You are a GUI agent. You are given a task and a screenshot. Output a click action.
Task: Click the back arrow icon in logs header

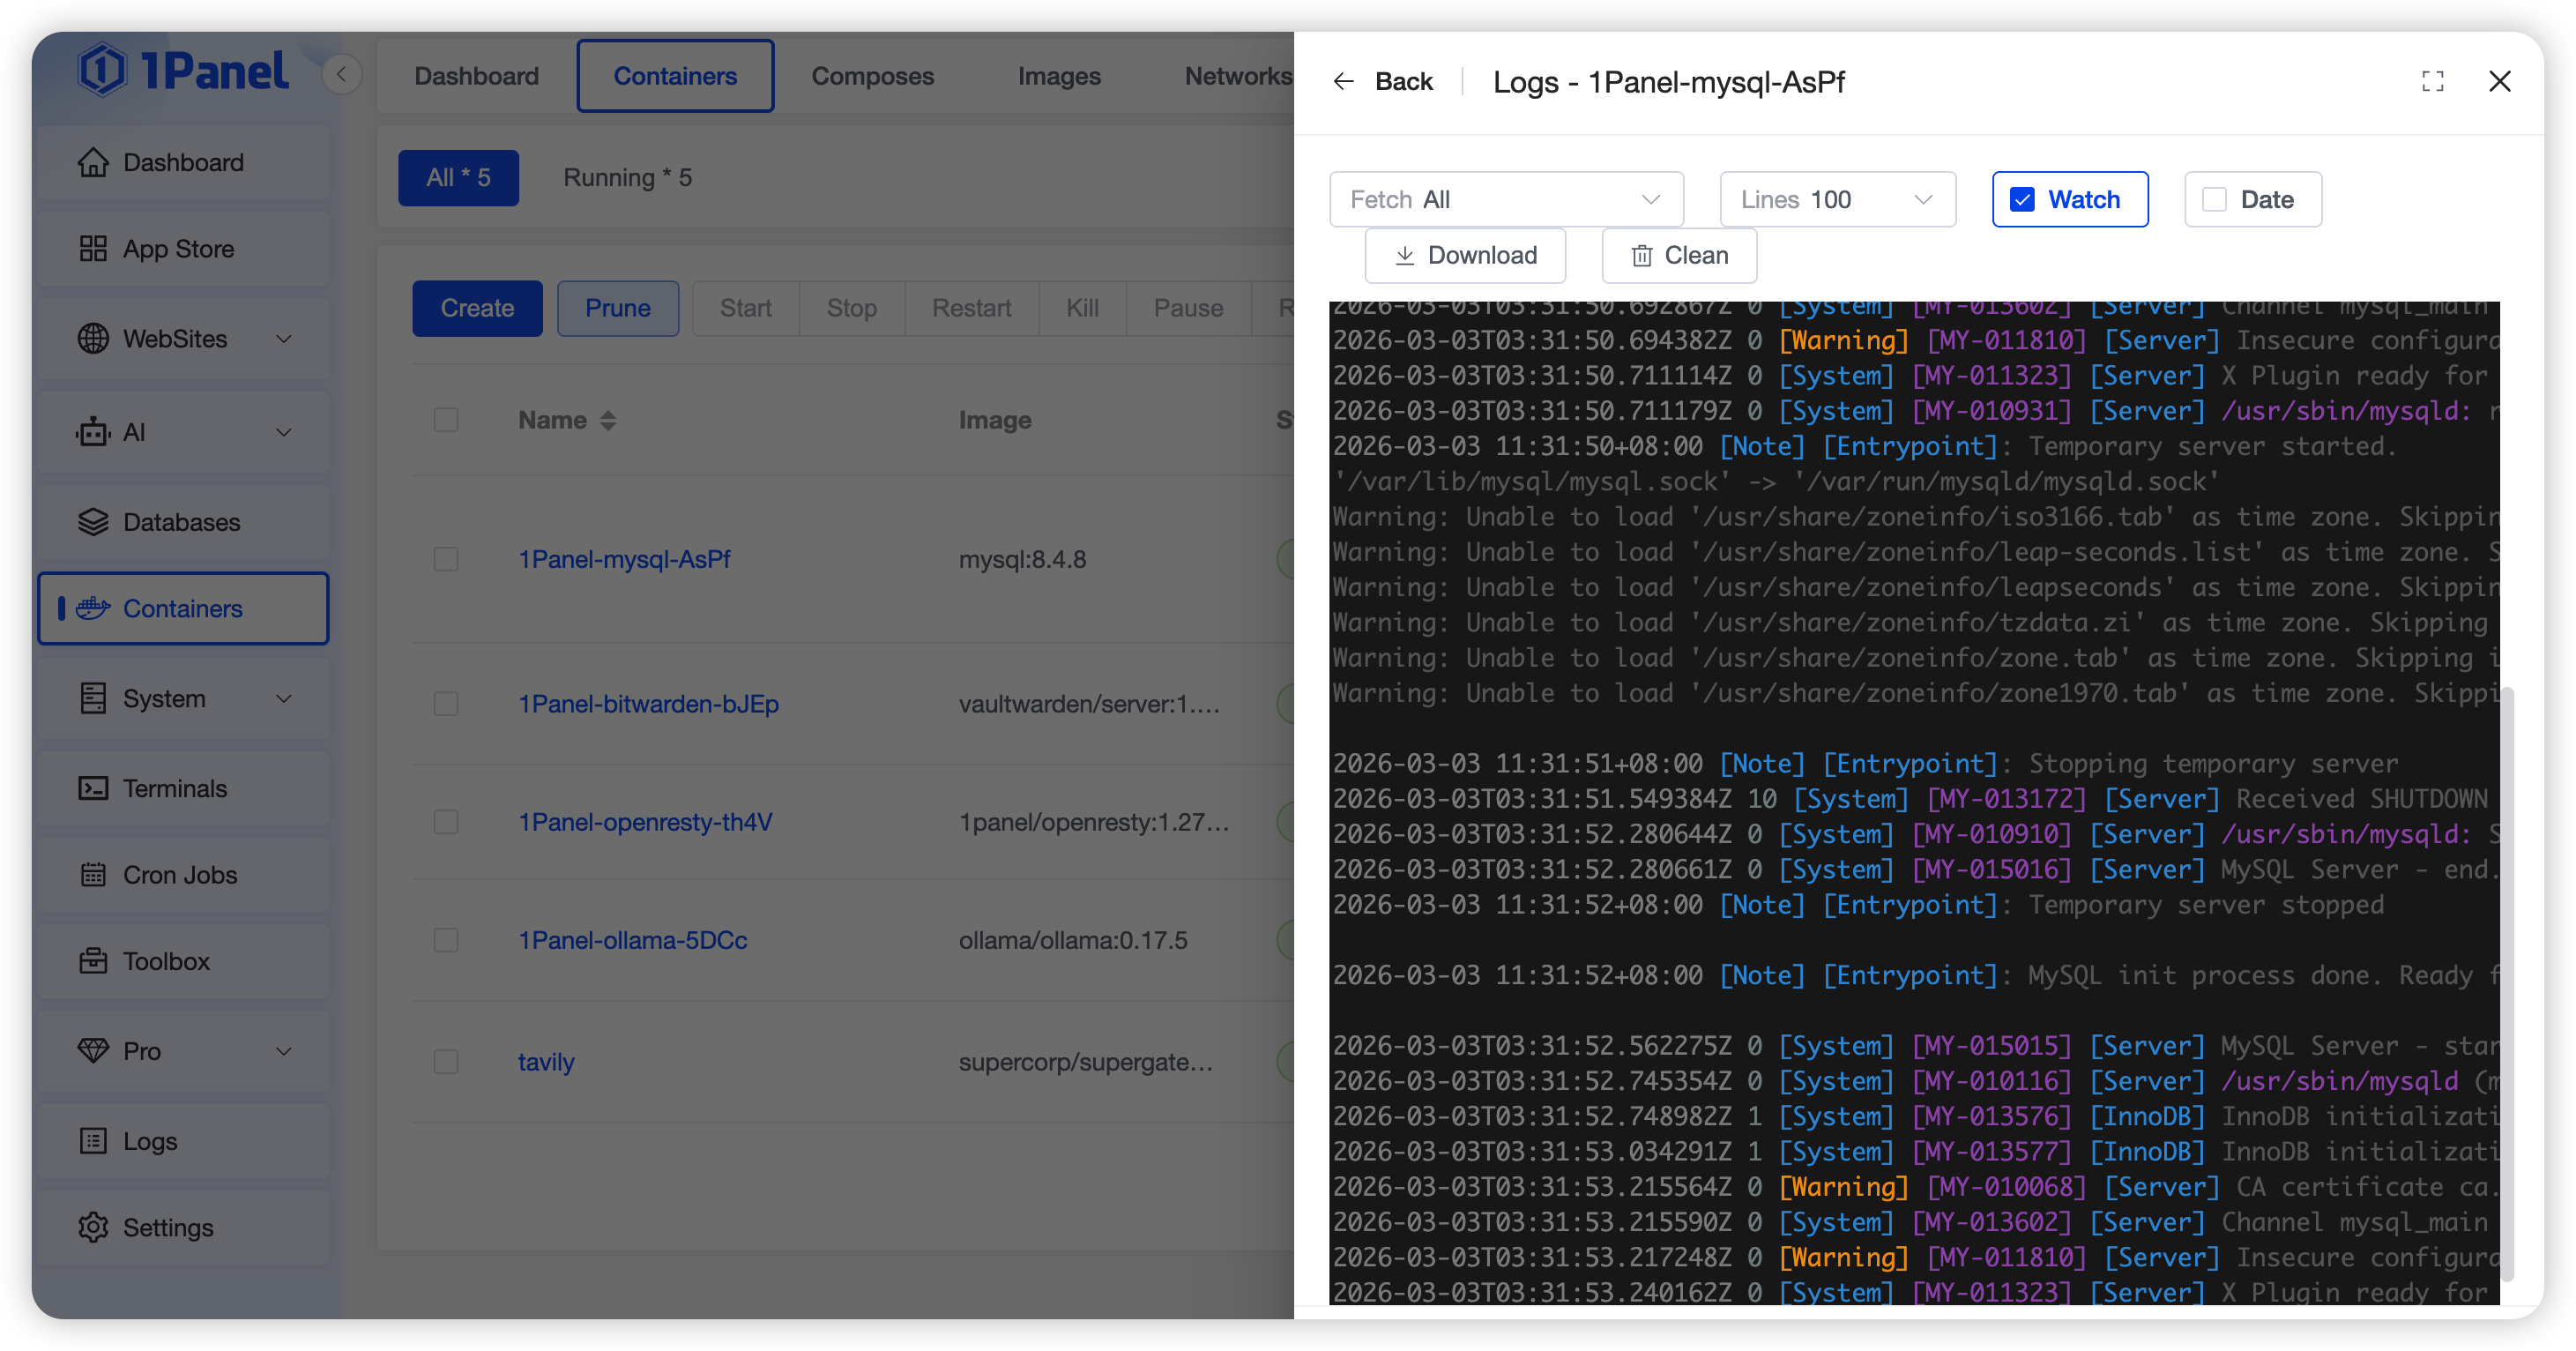pos(1343,81)
